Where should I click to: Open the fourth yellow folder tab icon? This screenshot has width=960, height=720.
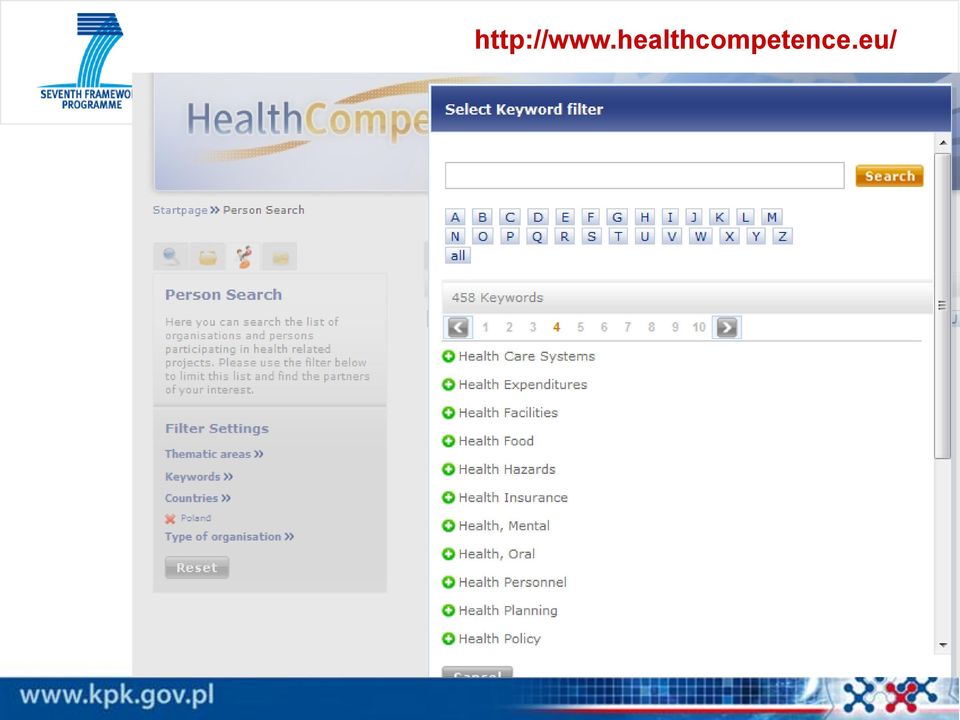point(280,256)
